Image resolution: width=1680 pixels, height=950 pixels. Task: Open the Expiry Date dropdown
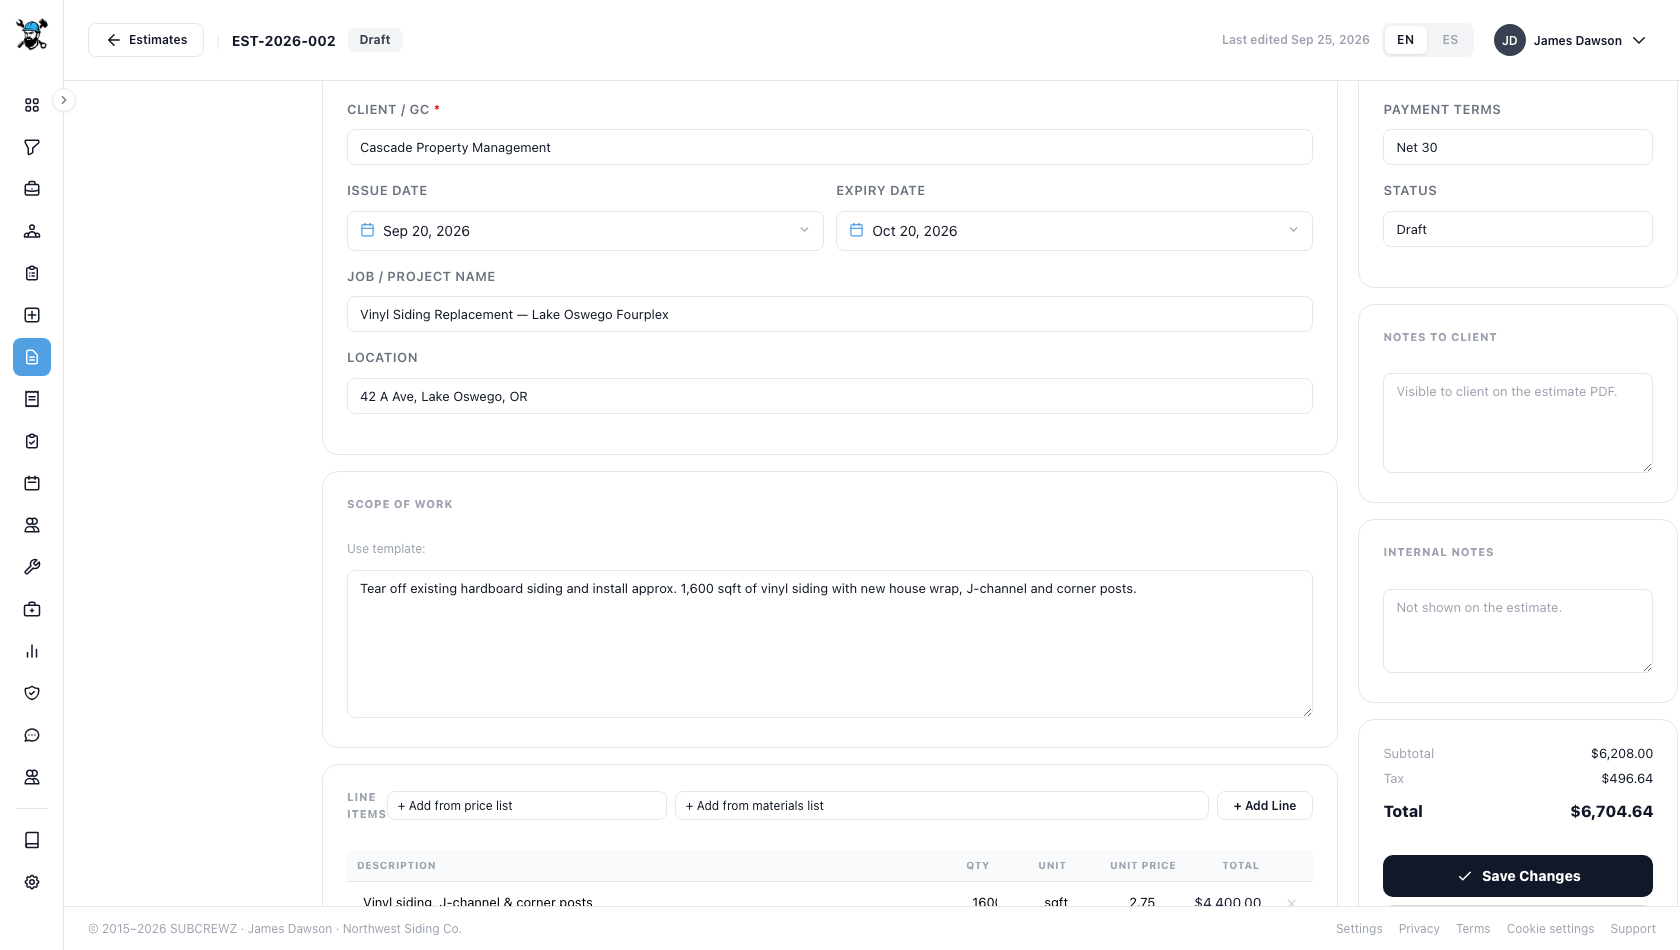tap(1074, 231)
